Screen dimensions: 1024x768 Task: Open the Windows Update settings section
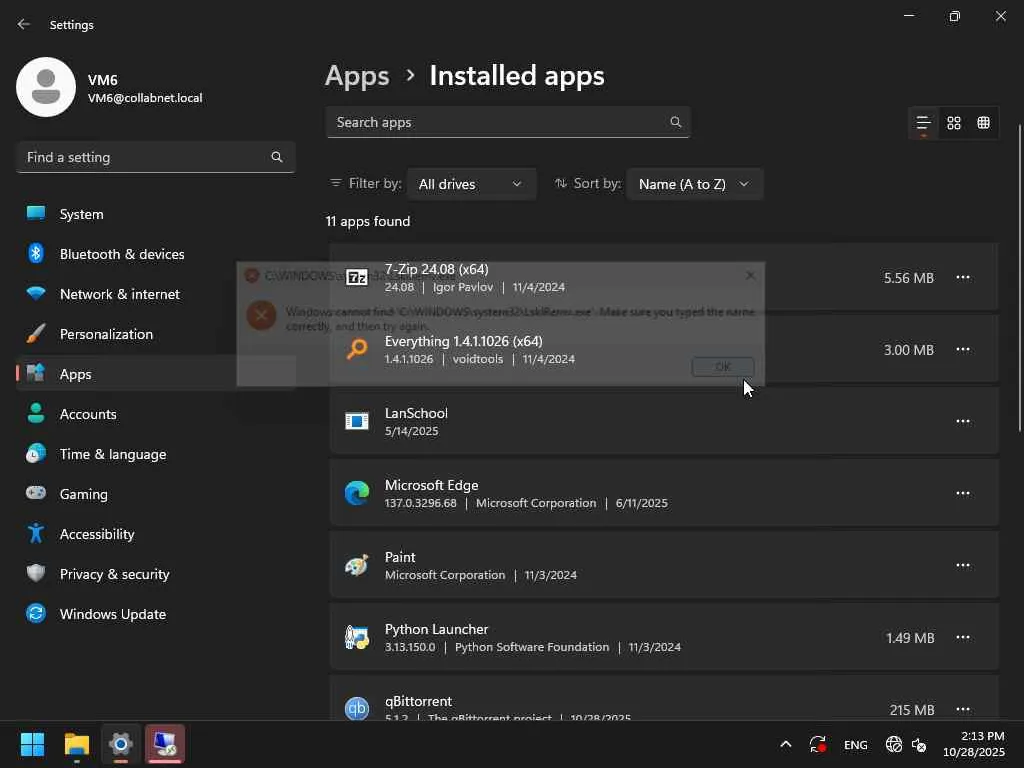point(112,614)
